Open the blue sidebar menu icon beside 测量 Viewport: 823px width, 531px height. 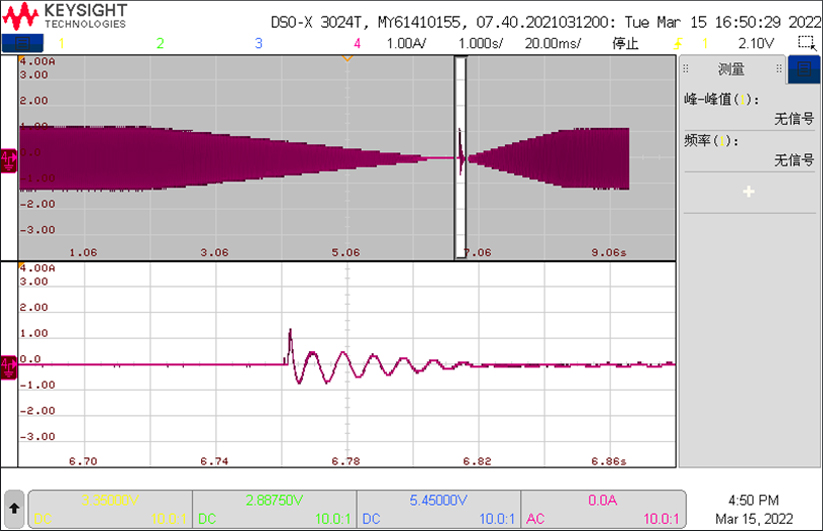coord(802,69)
